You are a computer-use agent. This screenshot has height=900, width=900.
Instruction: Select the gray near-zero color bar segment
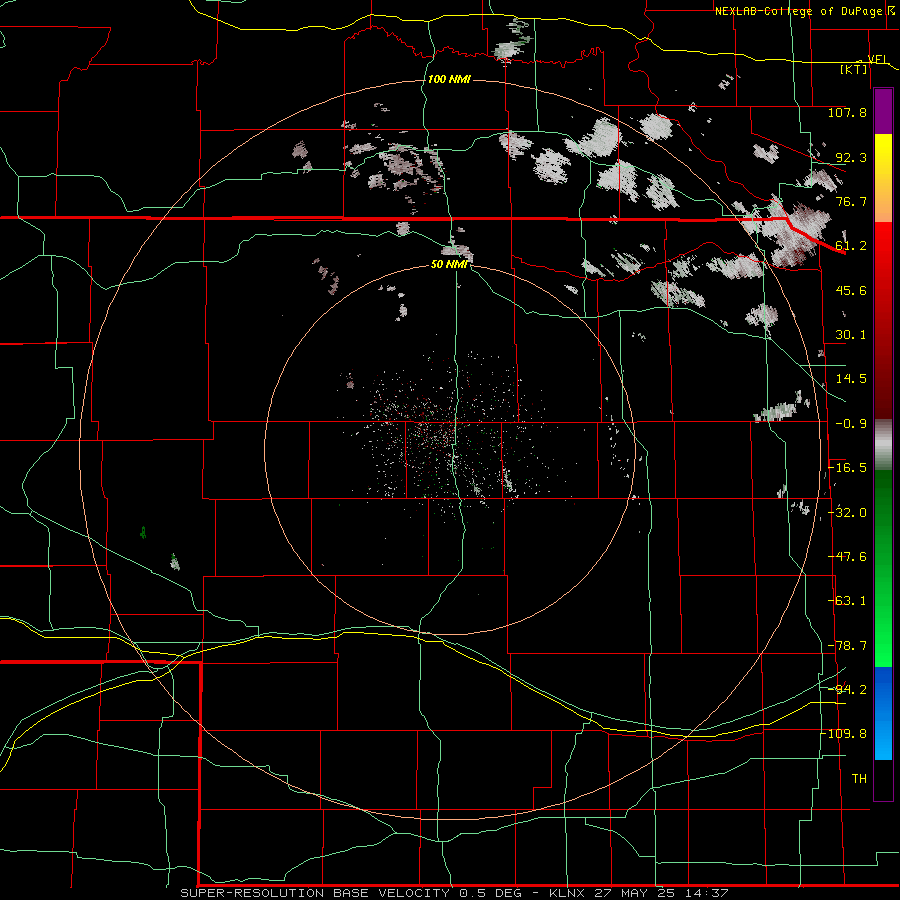click(883, 444)
